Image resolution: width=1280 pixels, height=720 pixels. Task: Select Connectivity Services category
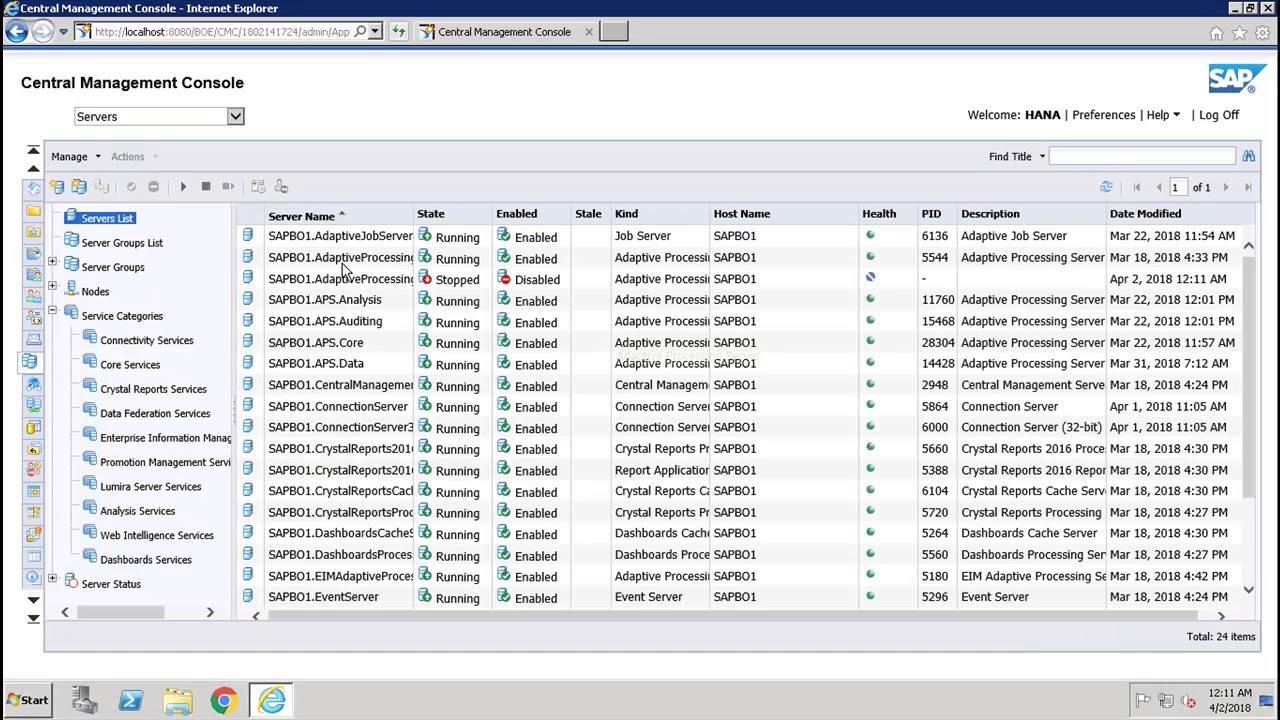pos(147,341)
